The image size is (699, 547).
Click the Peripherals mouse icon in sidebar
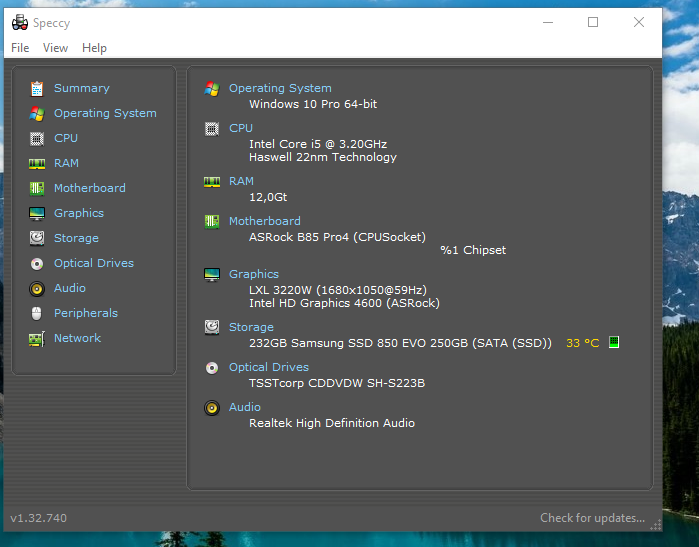pyautogui.click(x=37, y=313)
